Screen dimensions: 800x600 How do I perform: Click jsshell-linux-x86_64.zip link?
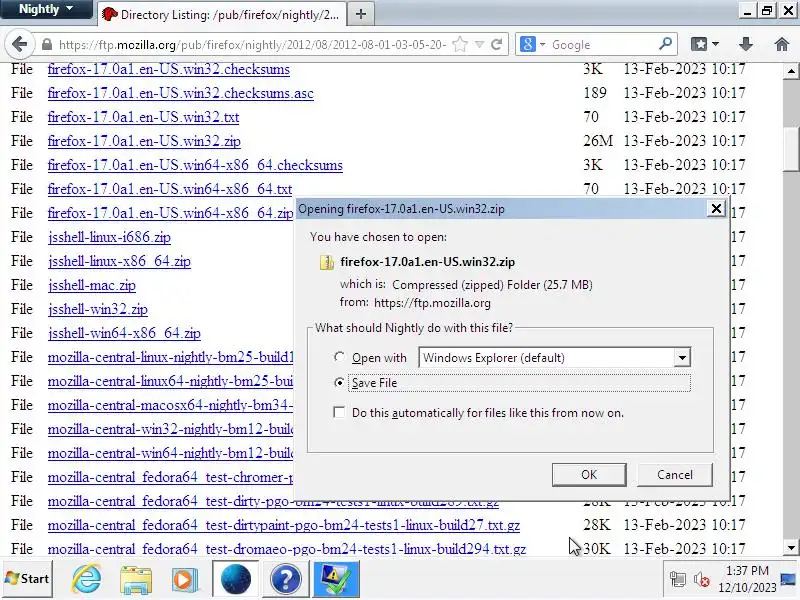119,261
